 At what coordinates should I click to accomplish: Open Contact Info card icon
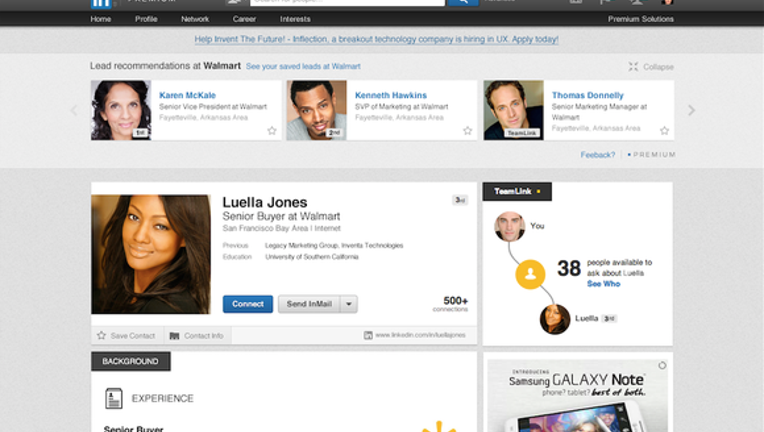[x=174, y=336]
